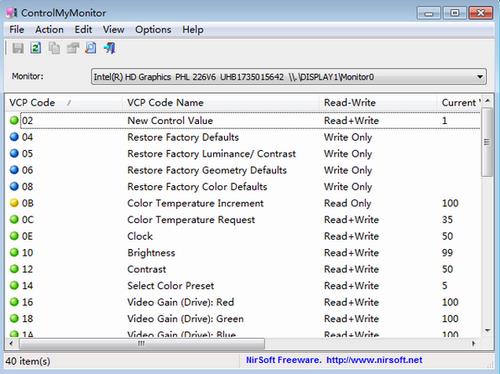Select the Restore Factory Color Defaults row
This screenshot has height=374, width=500.
point(243,187)
